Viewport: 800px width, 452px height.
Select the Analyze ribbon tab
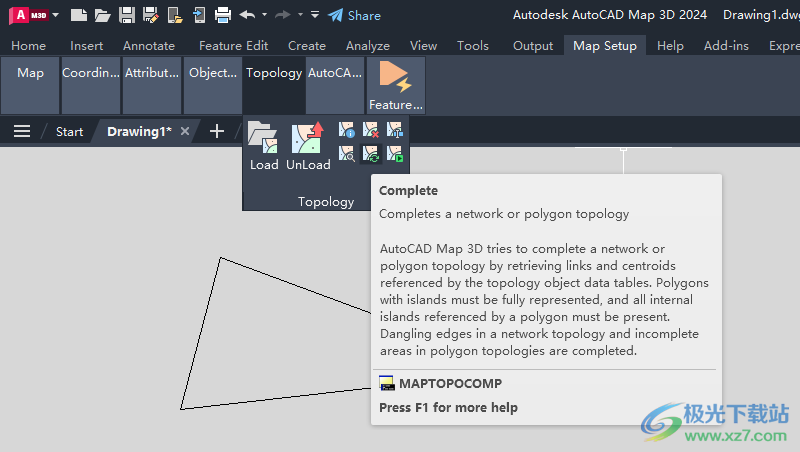(368, 46)
